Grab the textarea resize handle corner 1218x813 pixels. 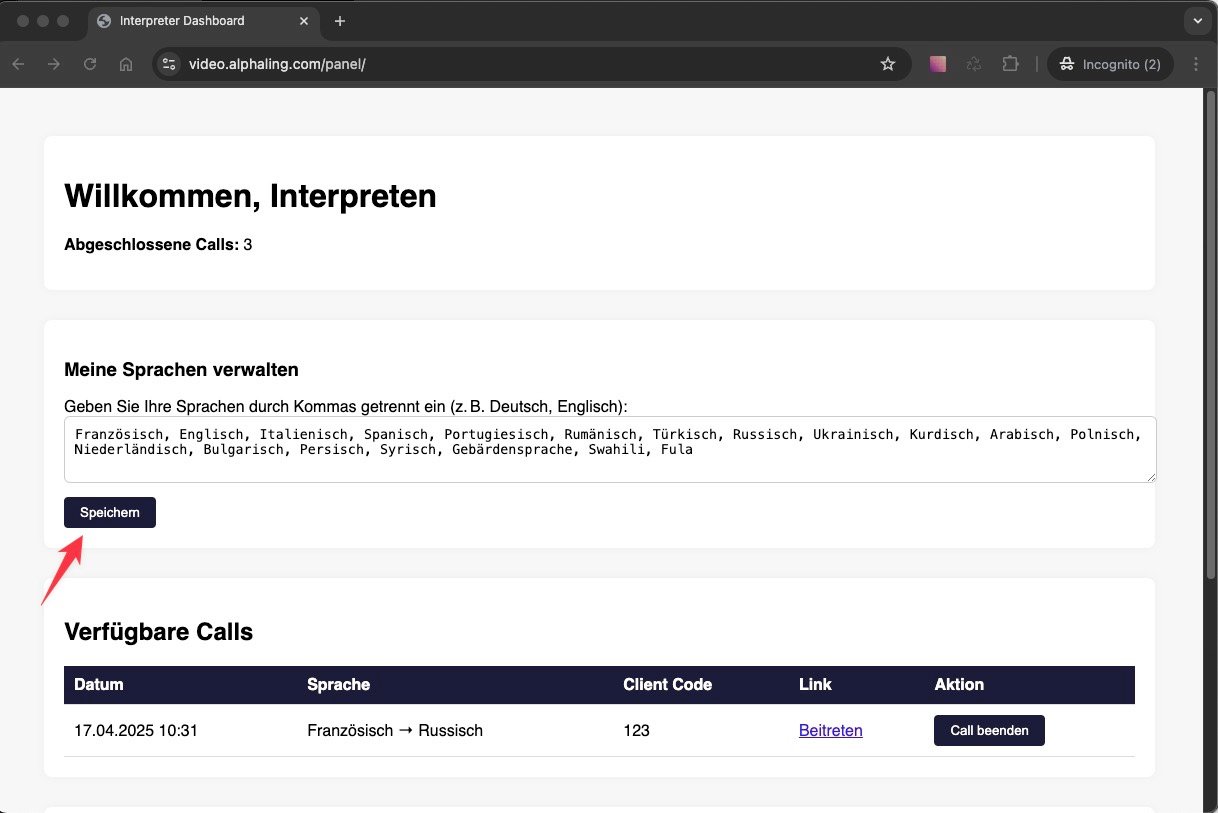pyautogui.click(x=1151, y=478)
